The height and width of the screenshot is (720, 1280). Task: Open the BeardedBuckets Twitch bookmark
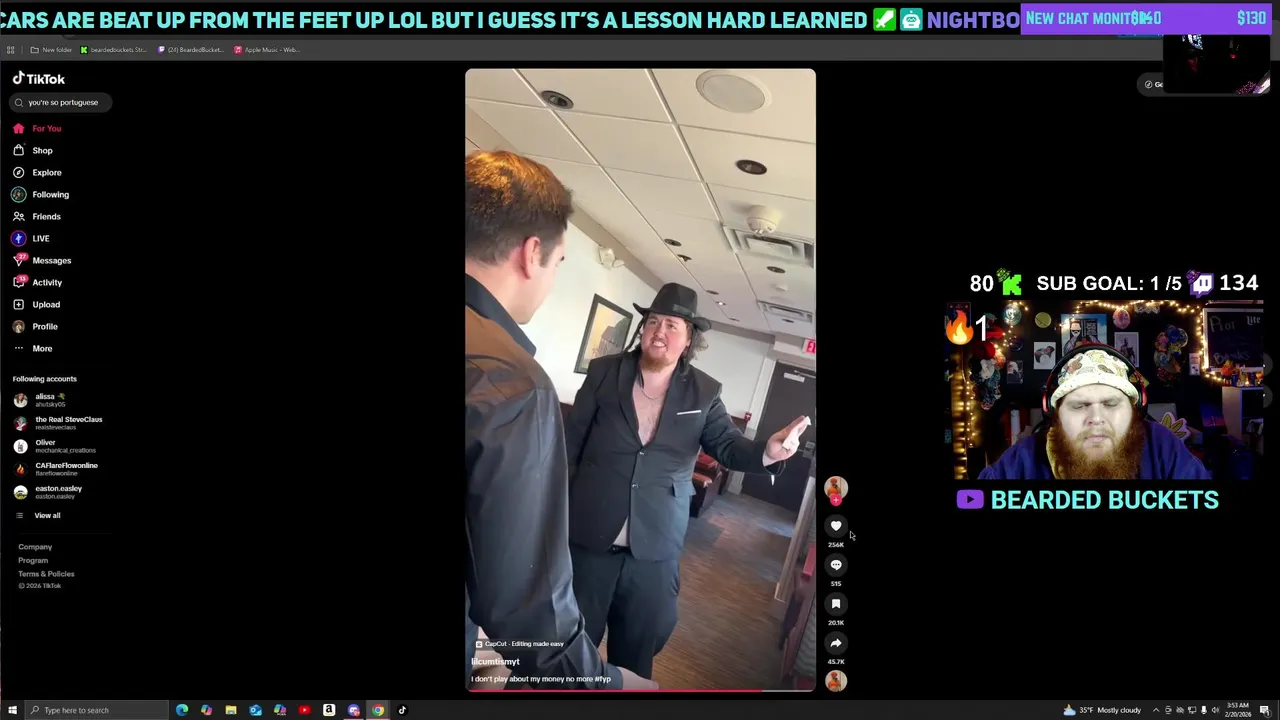[x=191, y=50]
